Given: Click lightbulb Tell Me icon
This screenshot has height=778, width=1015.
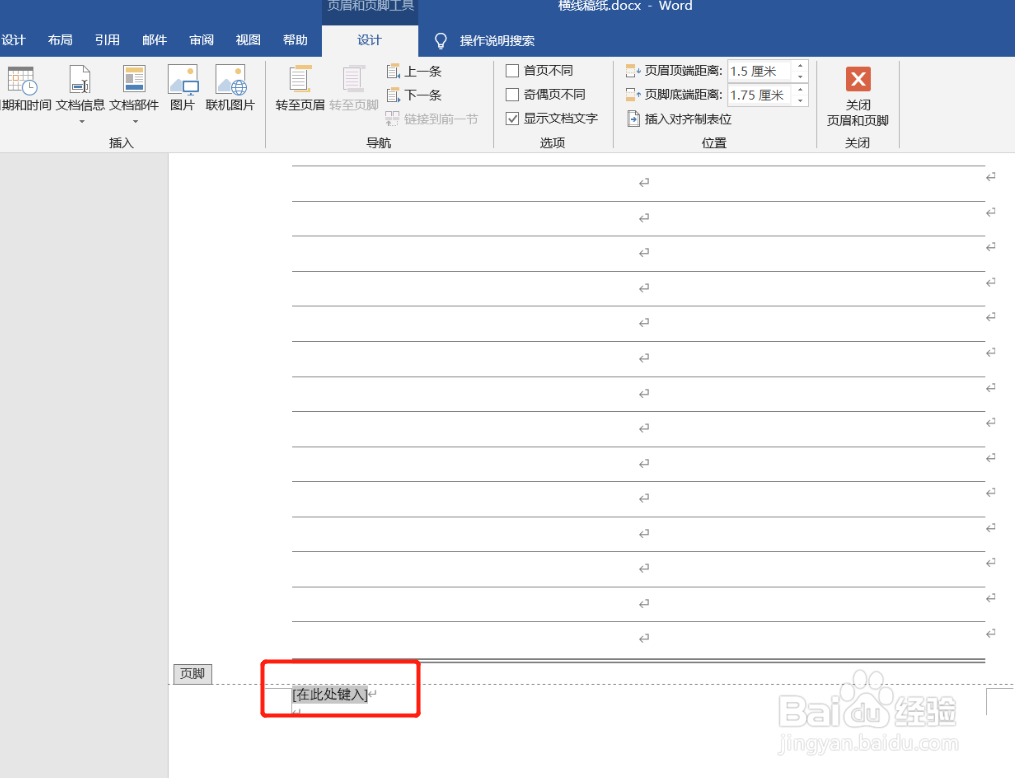Looking at the screenshot, I should 441,41.
